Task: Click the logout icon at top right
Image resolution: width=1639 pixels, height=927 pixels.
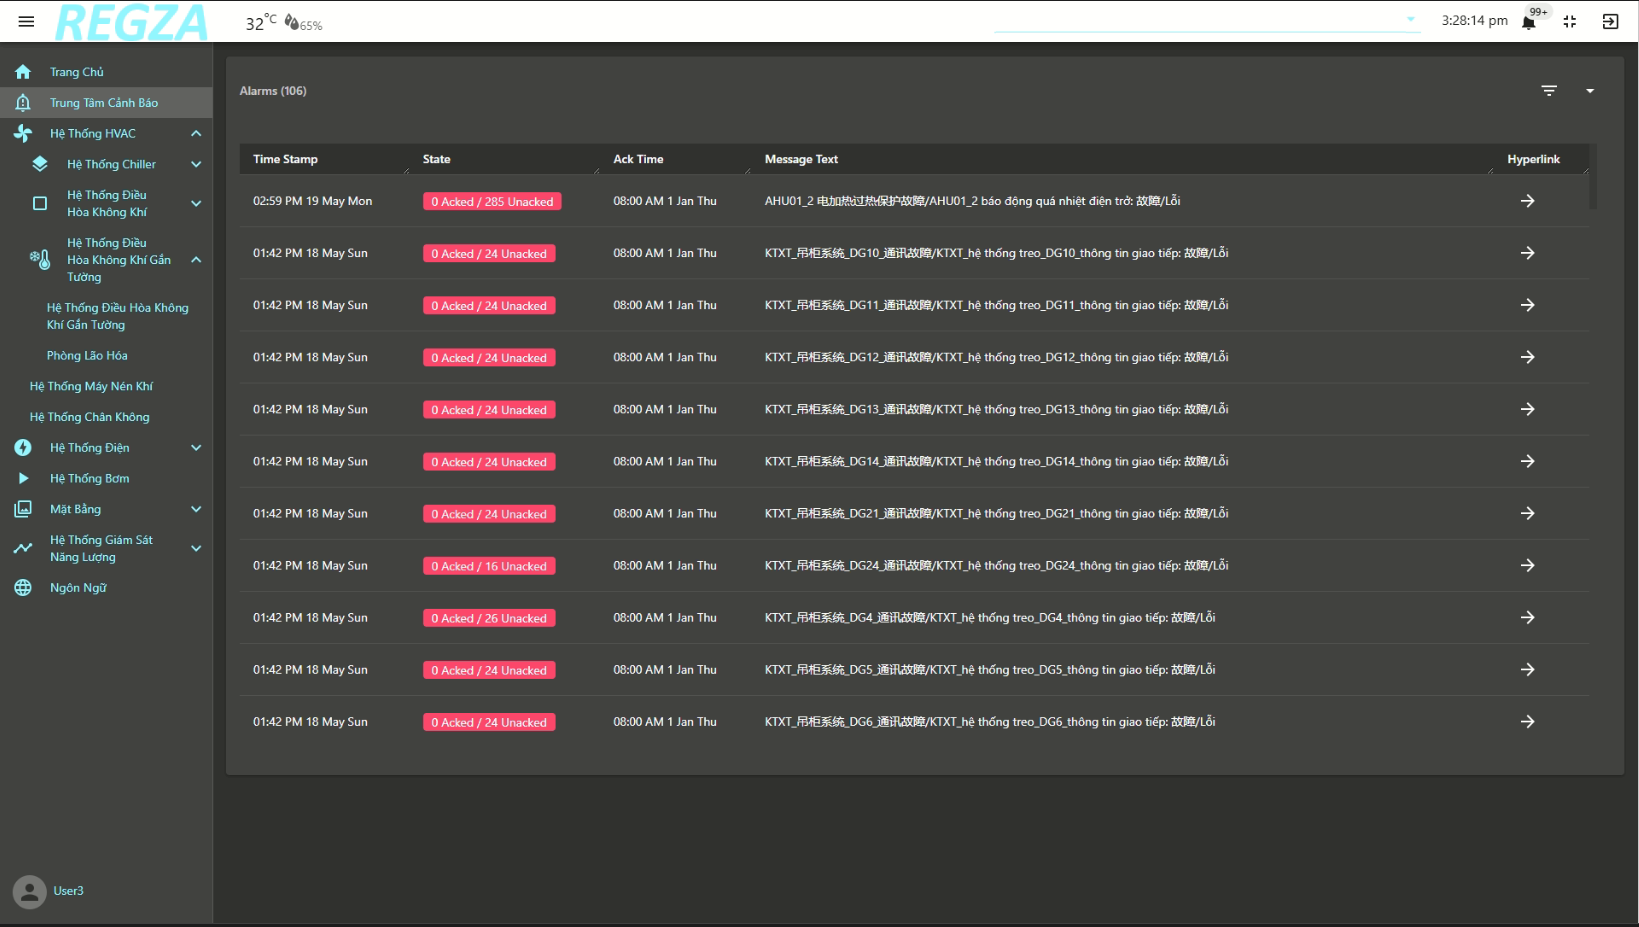Action: [1610, 21]
